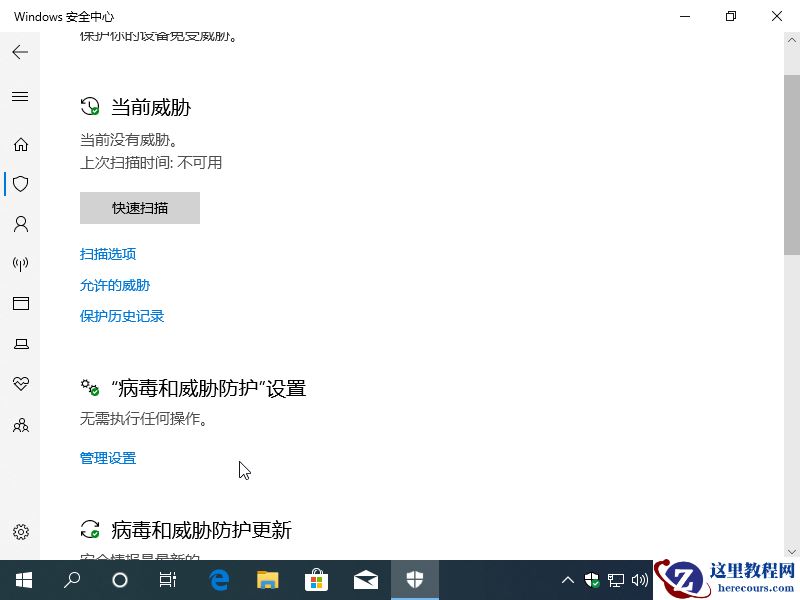The image size is (800, 600).
Task: Open 设备性能和运行状况 heart icon
Action: [x=20, y=384]
